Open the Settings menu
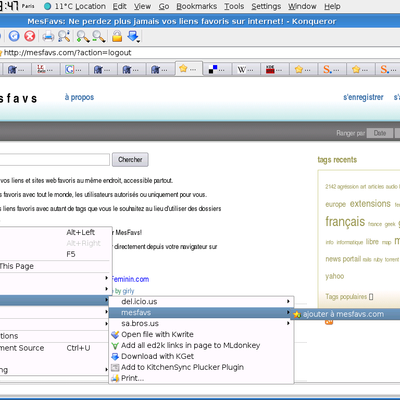400x400 pixels. click(x=266, y=6)
